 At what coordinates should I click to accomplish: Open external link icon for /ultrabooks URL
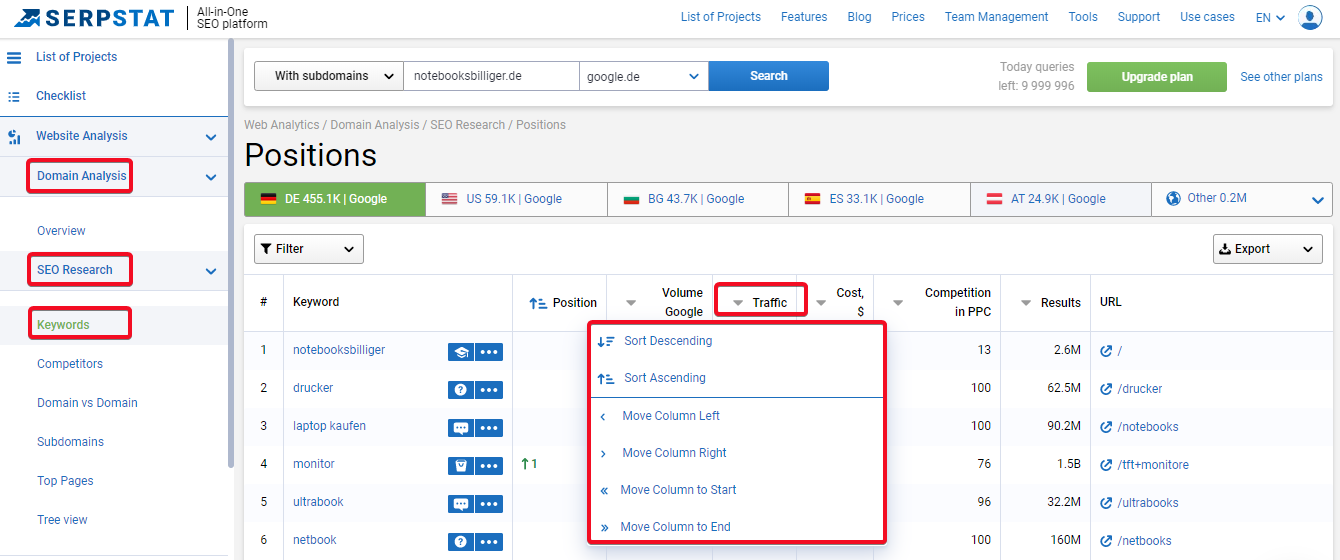pos(1106,503)
